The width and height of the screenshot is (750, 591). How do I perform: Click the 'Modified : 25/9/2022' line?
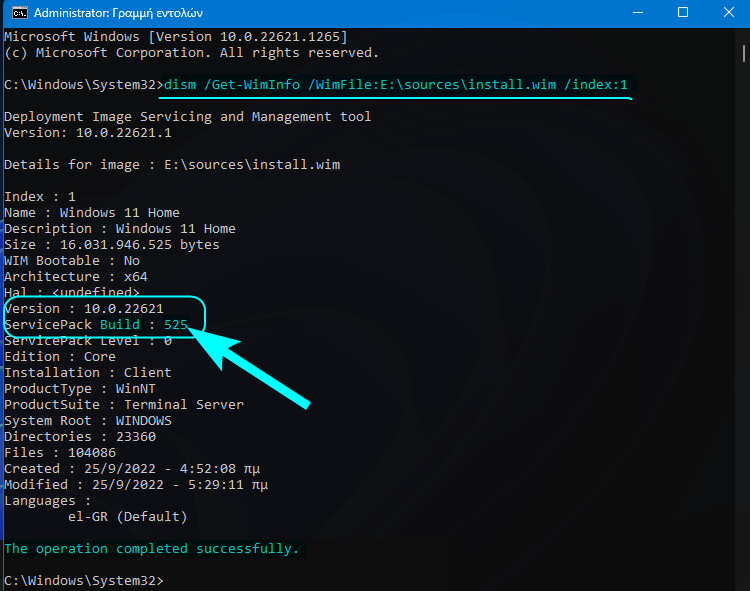click(x=136, y=485)
